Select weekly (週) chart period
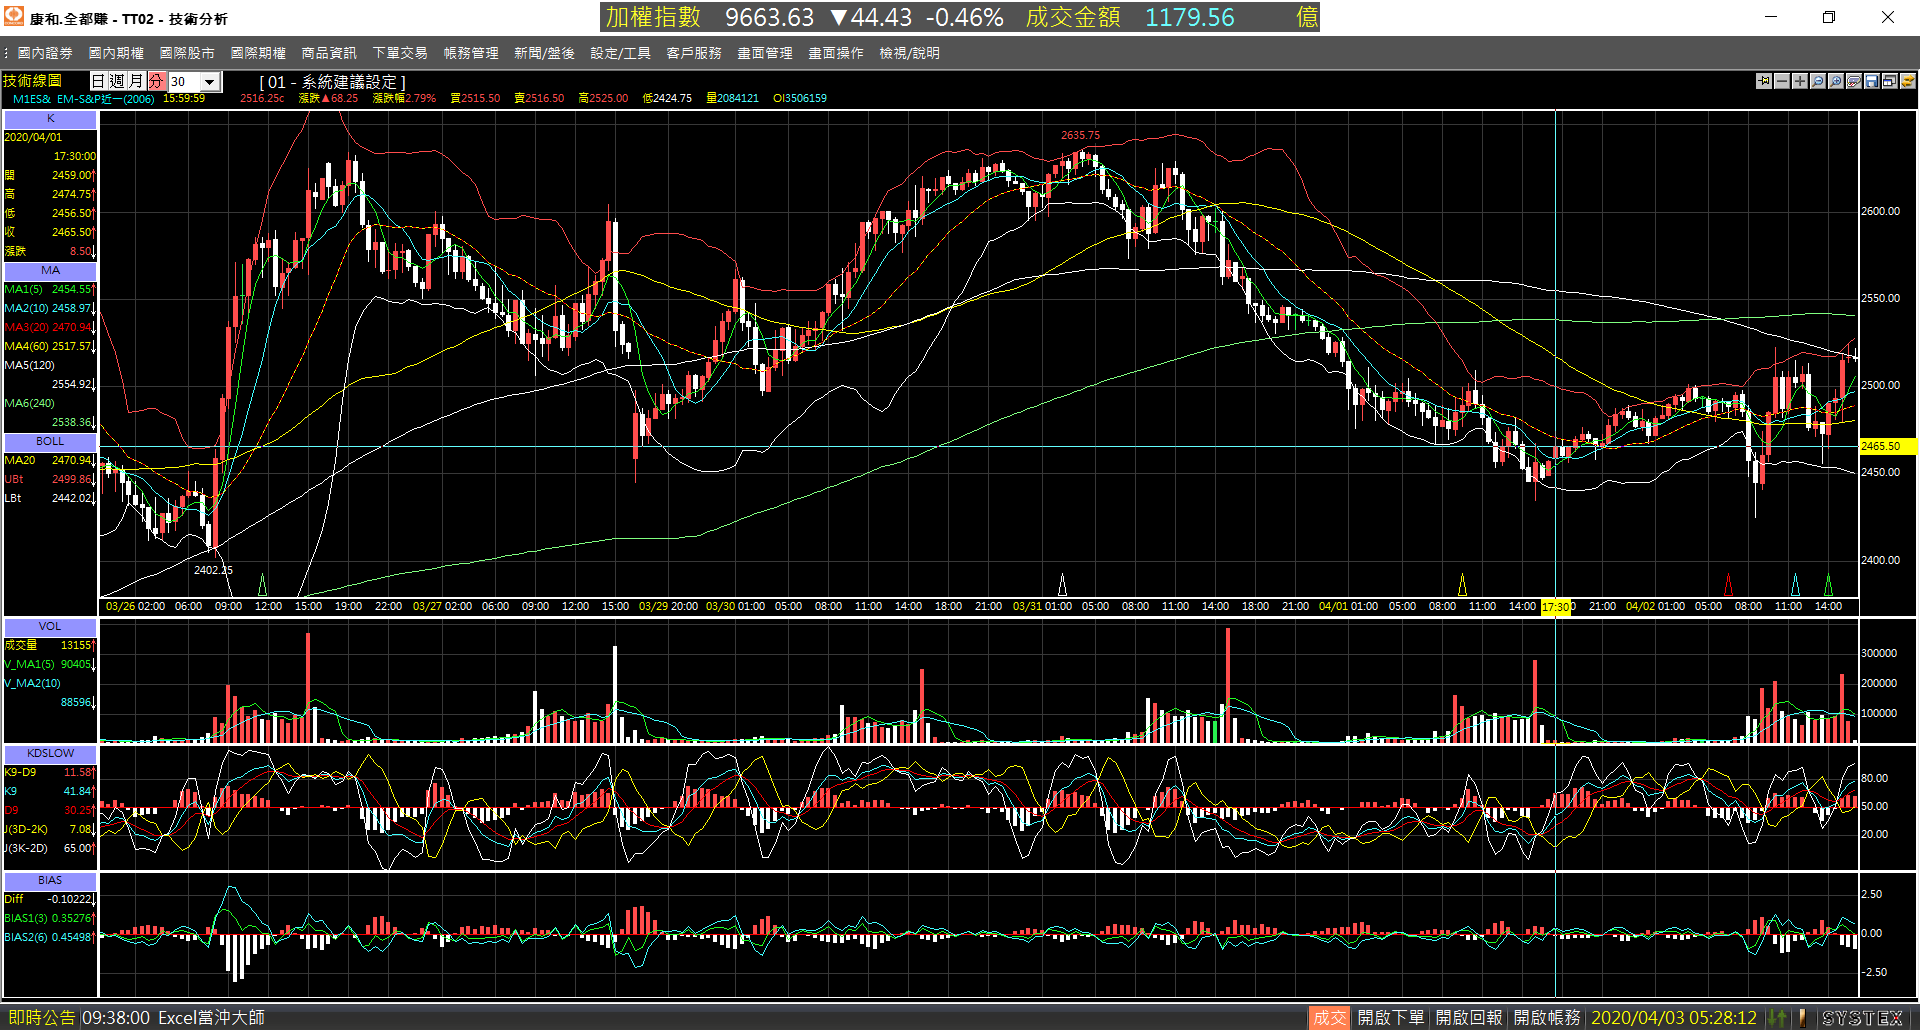1920x1030 pixels. coord(117,81)
